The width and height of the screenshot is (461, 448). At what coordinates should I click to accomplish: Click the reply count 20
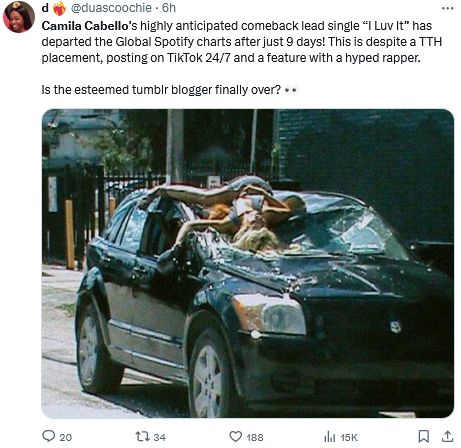click(x=66, y=437)
